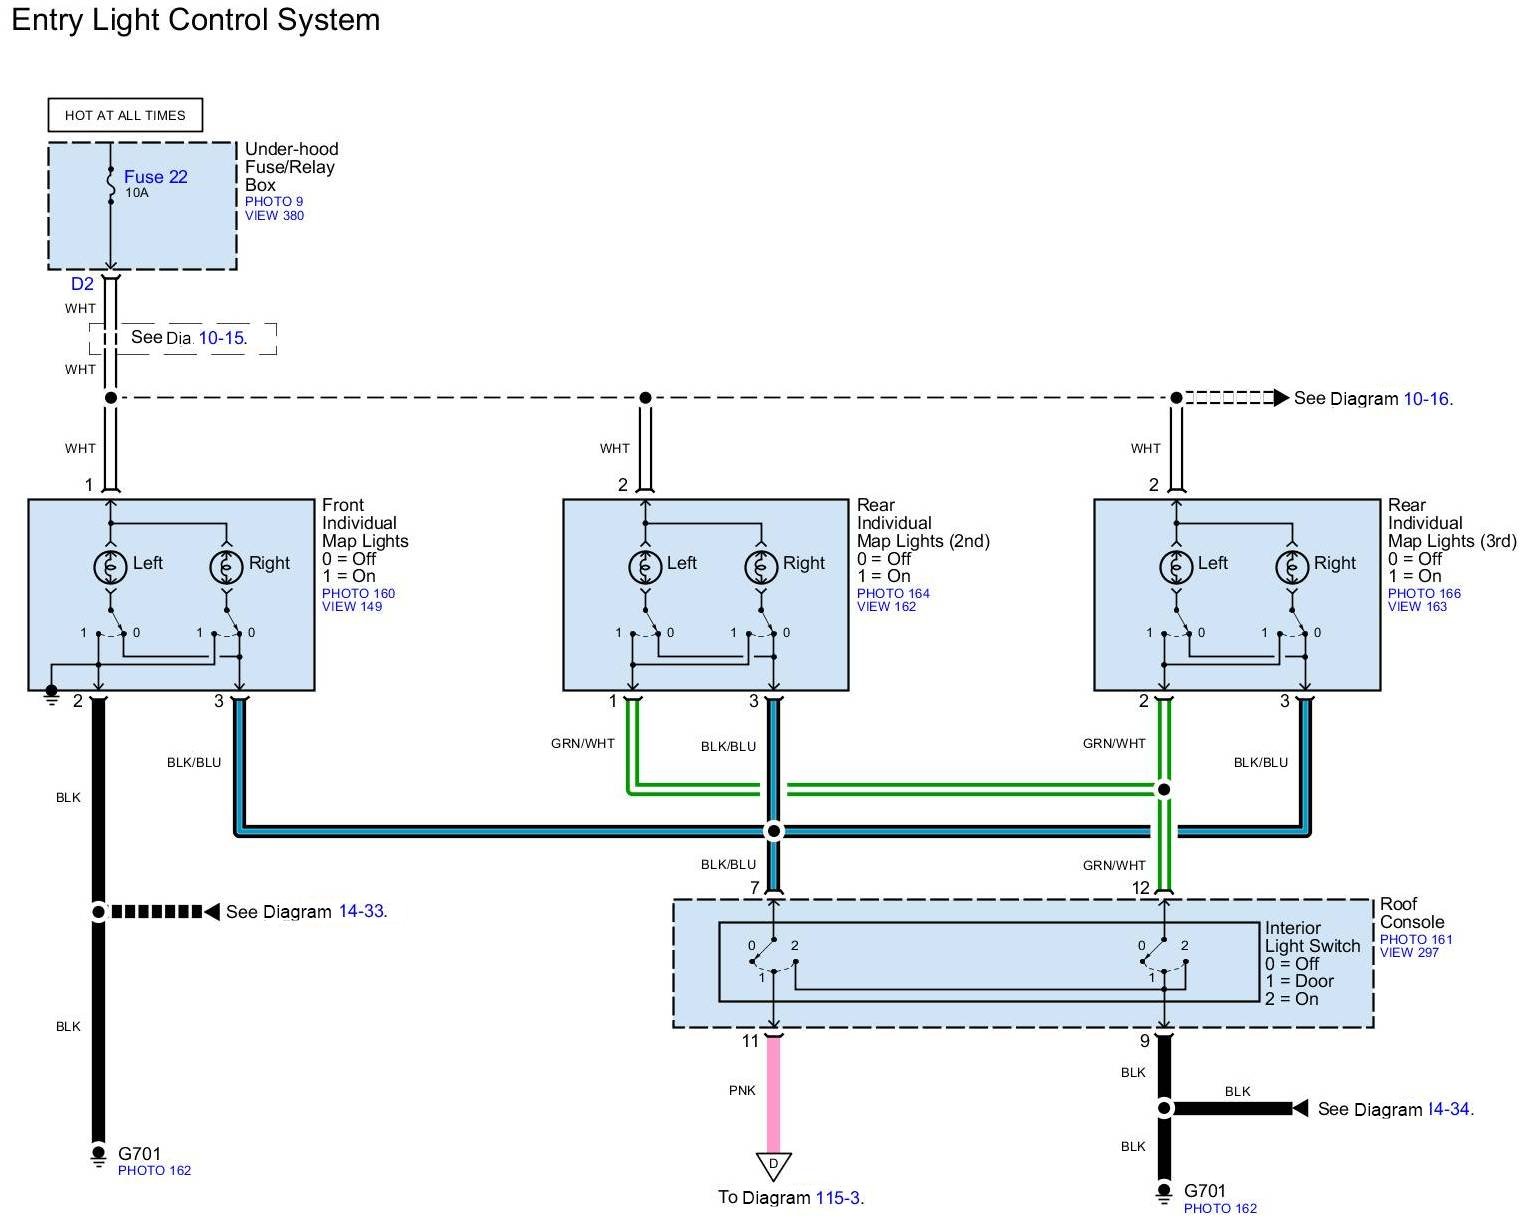Open the Fuse 22 link
This screenshot has height=1223, width=1526.
tap(155, 177)
